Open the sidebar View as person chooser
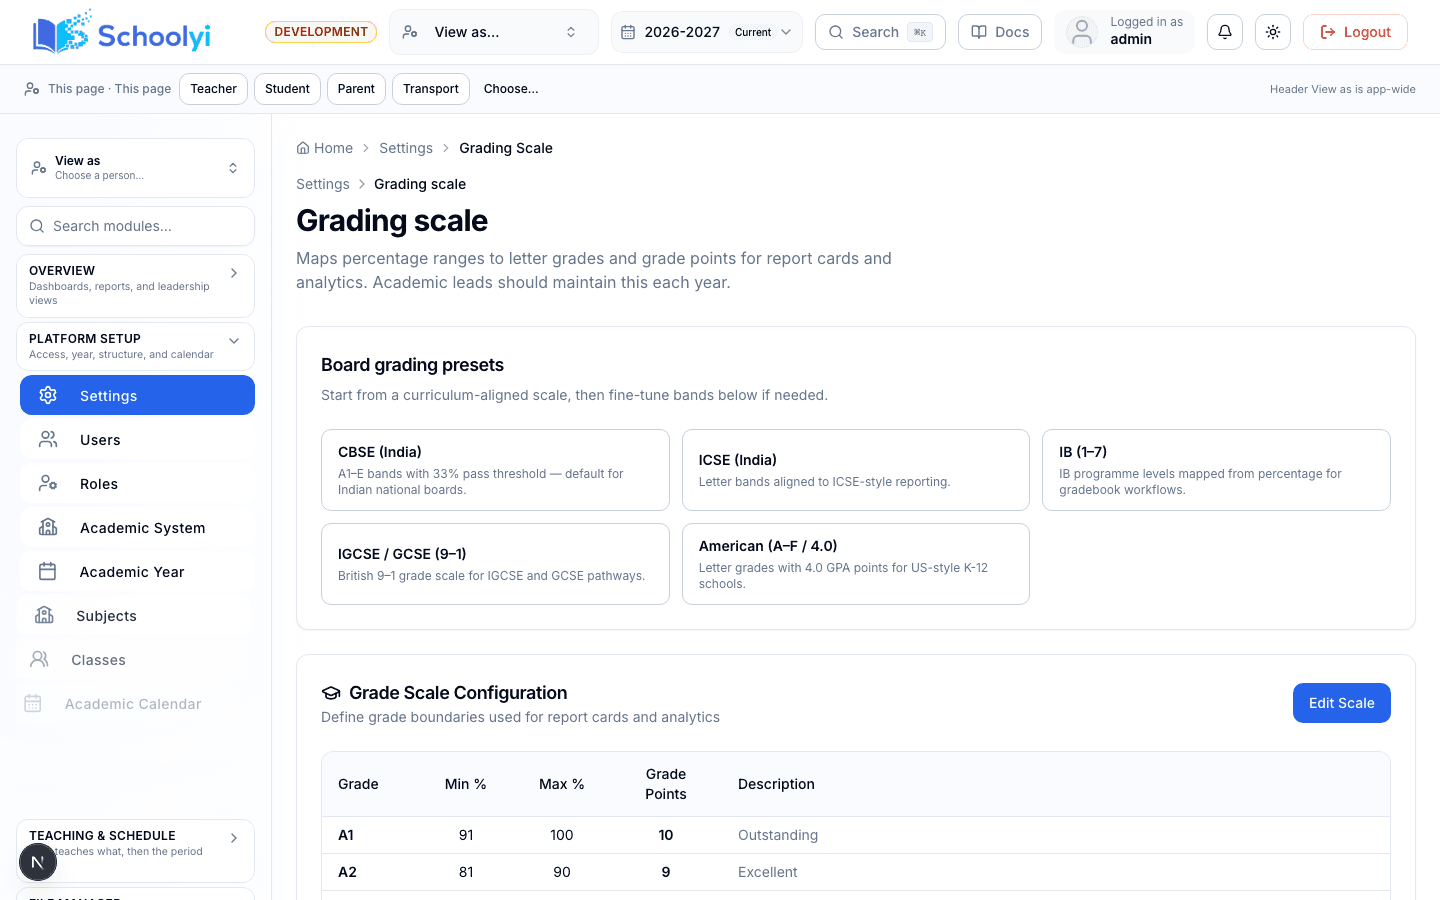This screenshot has width=1440, height=900. click(136, 168)
